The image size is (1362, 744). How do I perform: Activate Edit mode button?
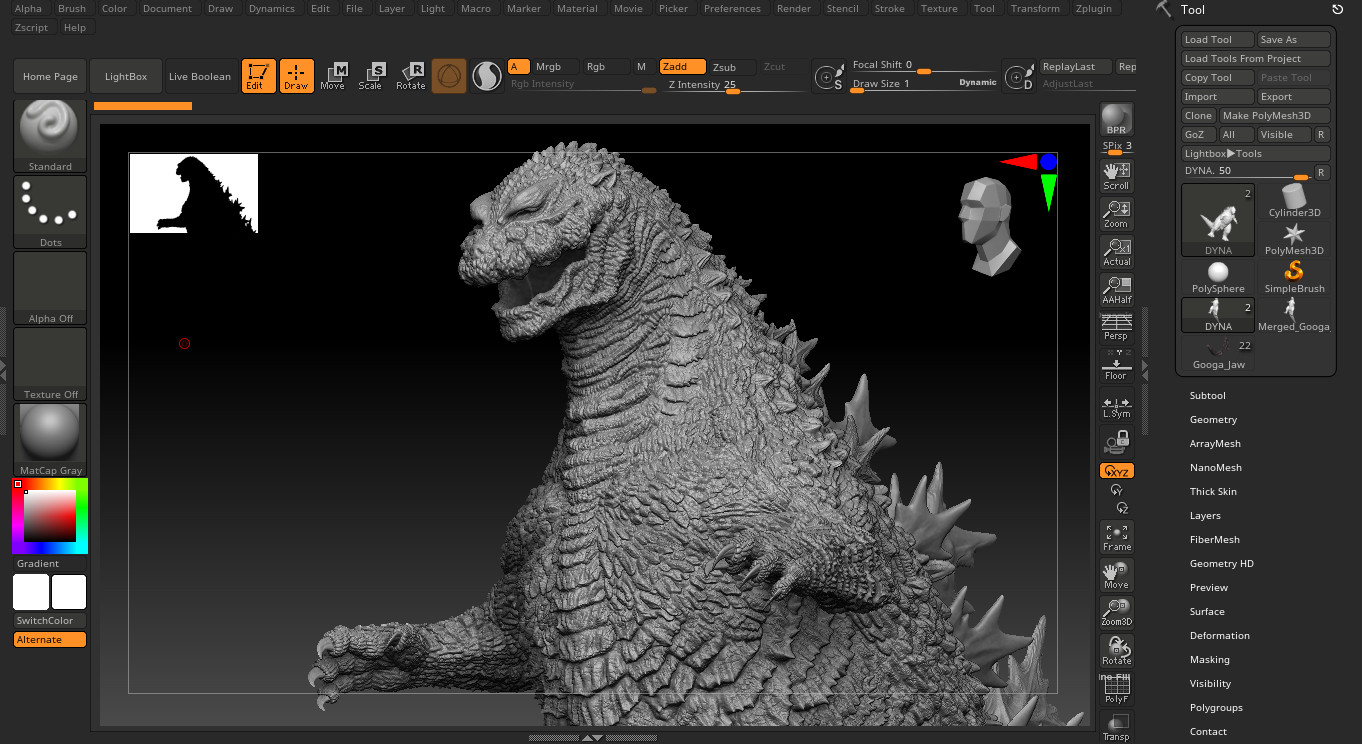259,76
